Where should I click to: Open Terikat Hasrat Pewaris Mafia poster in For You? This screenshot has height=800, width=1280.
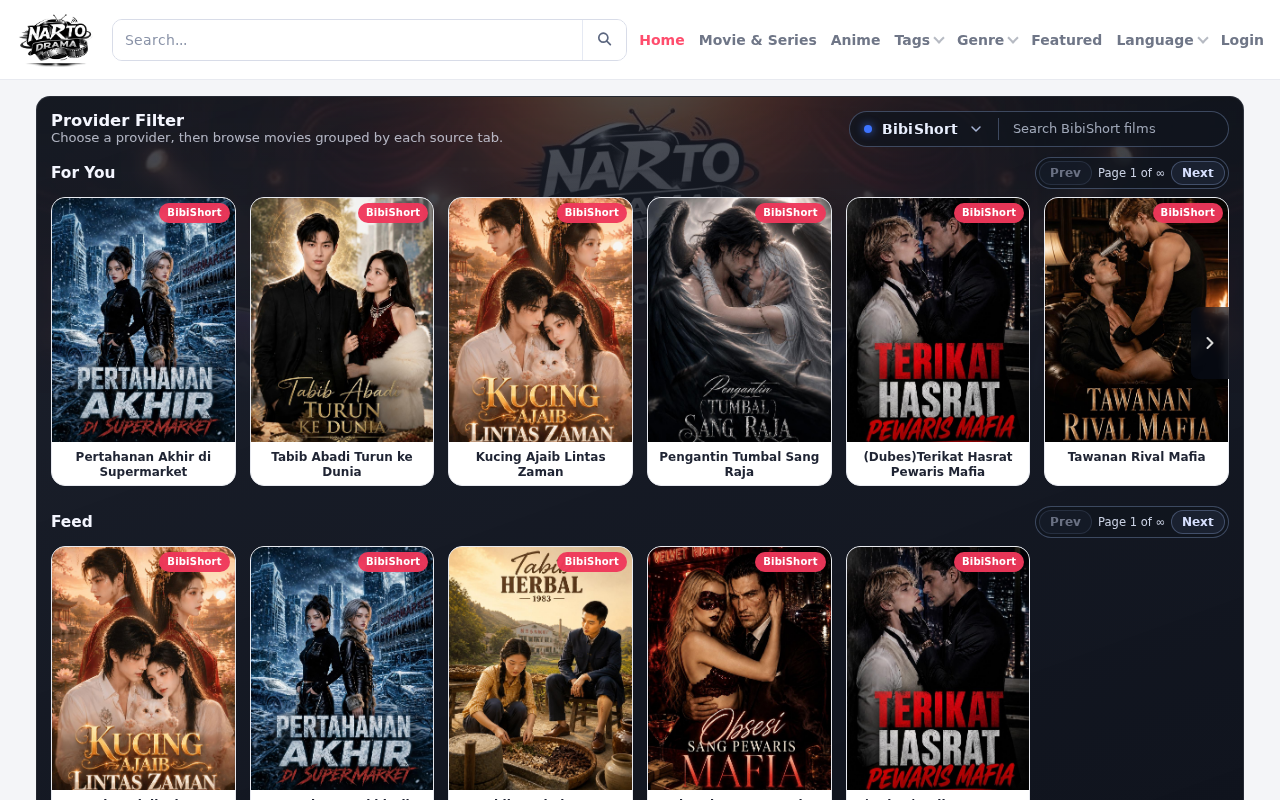click(x=938, y=320)
